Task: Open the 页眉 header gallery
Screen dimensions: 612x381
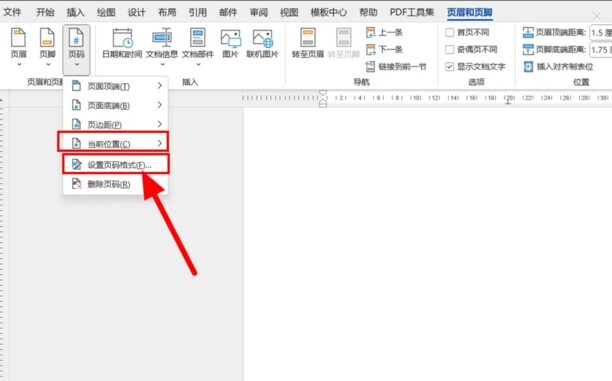Action: click(x=18, y=47)
